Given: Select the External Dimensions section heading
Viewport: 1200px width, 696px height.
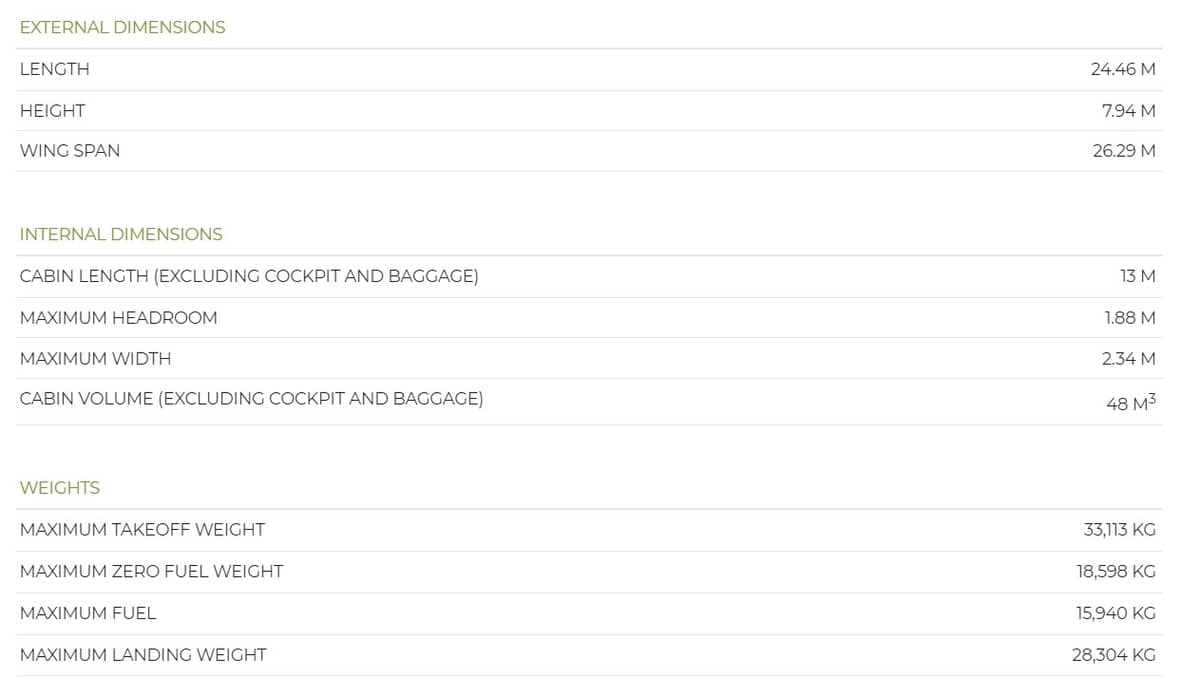Looking at the screenshot, I should pos(122,28).
